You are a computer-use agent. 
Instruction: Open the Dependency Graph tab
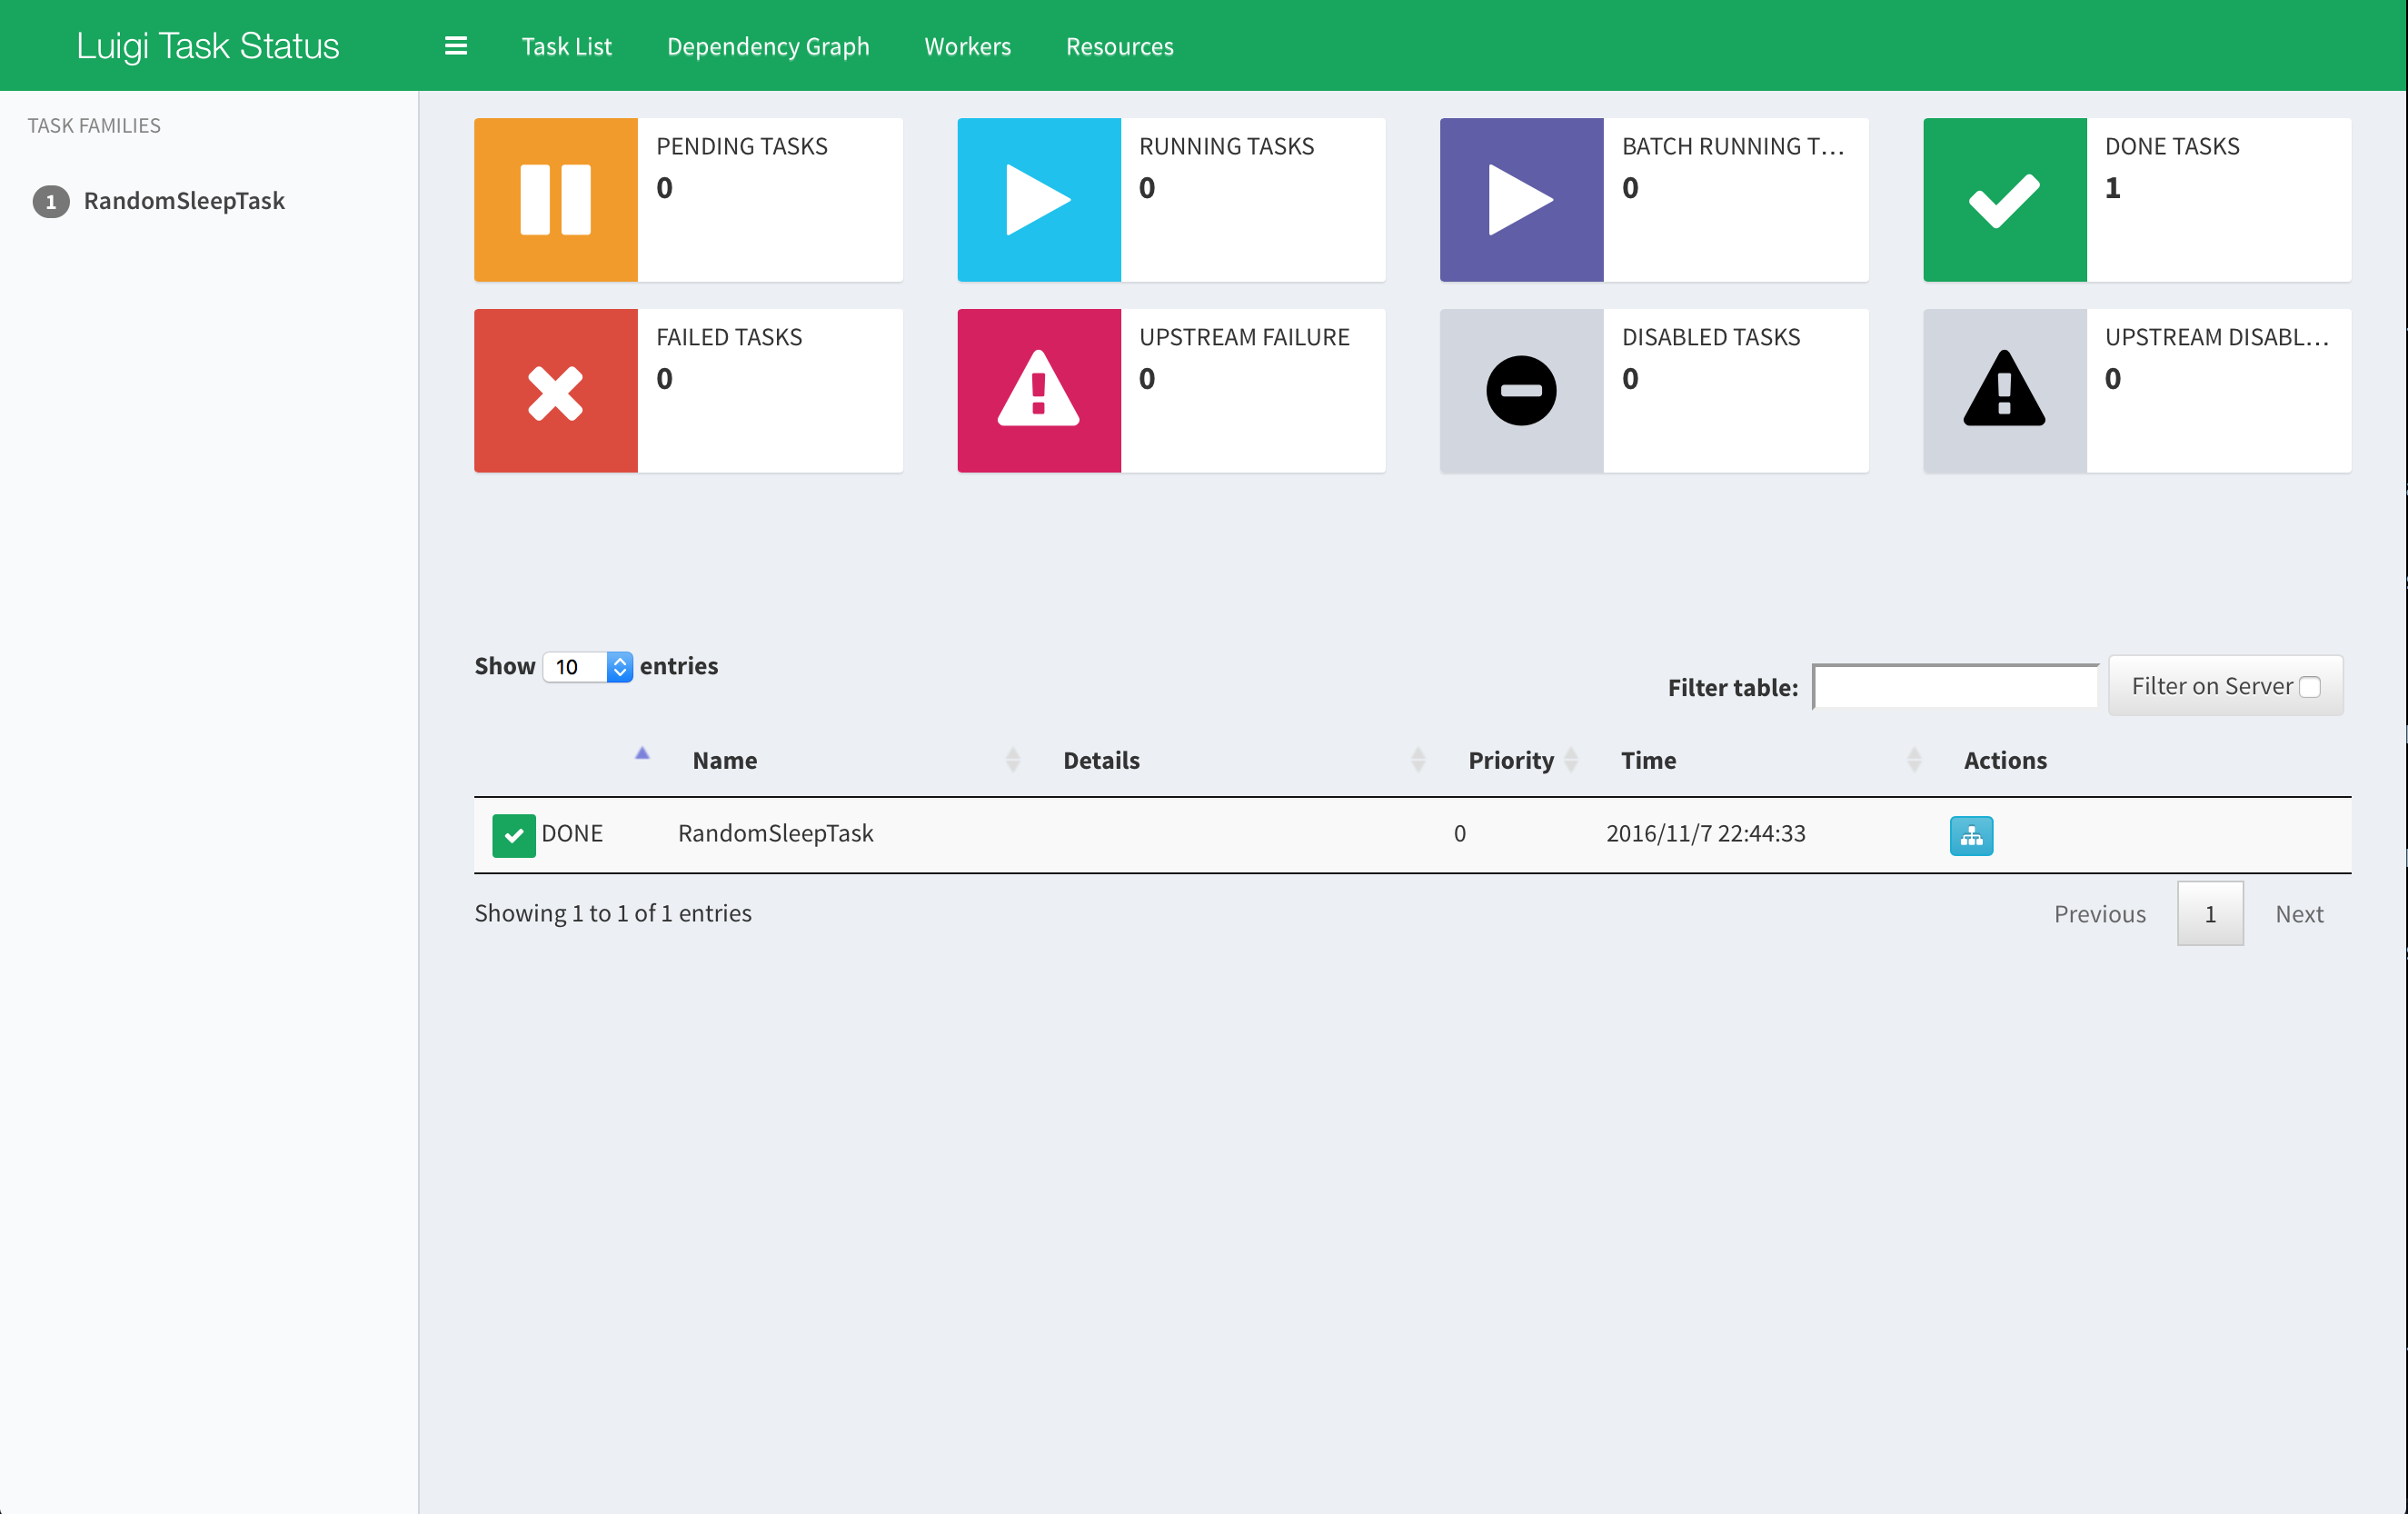point(768,46)
